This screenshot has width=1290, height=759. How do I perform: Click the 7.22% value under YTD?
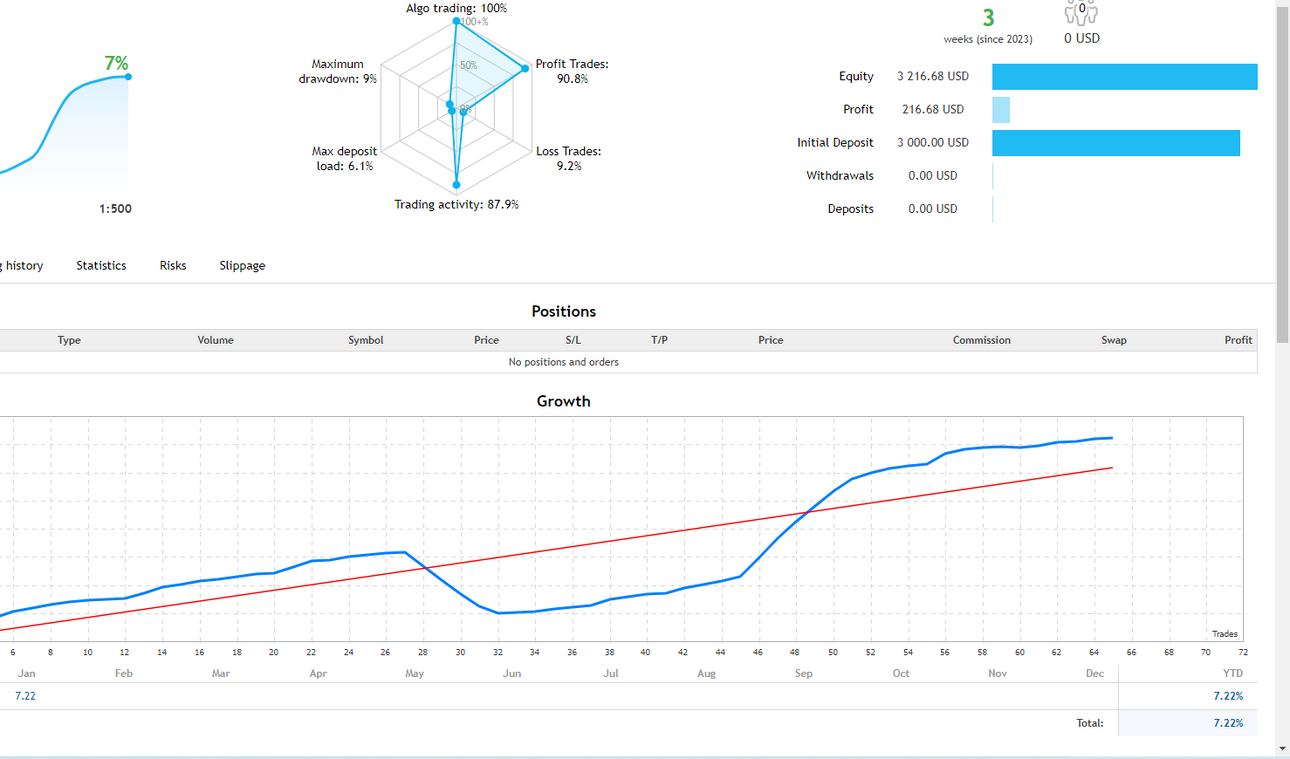(1228, 696)
